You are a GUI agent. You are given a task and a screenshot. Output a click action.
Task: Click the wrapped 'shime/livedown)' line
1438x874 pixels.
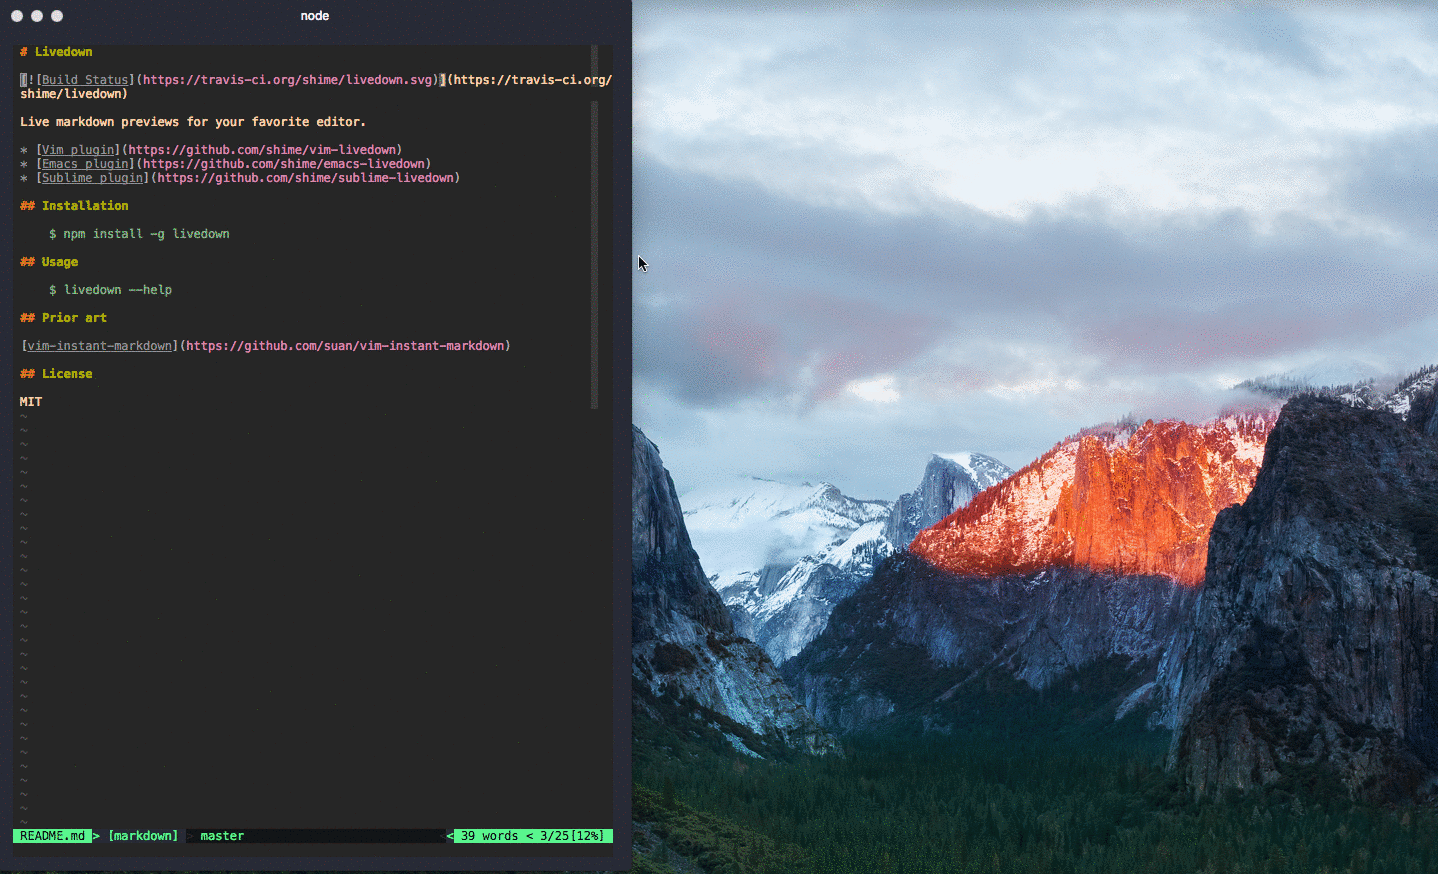tap(74, 94)
